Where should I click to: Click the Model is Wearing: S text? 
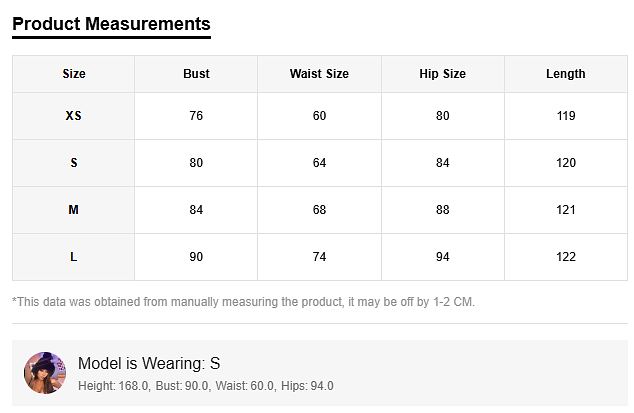coord(149,363)
